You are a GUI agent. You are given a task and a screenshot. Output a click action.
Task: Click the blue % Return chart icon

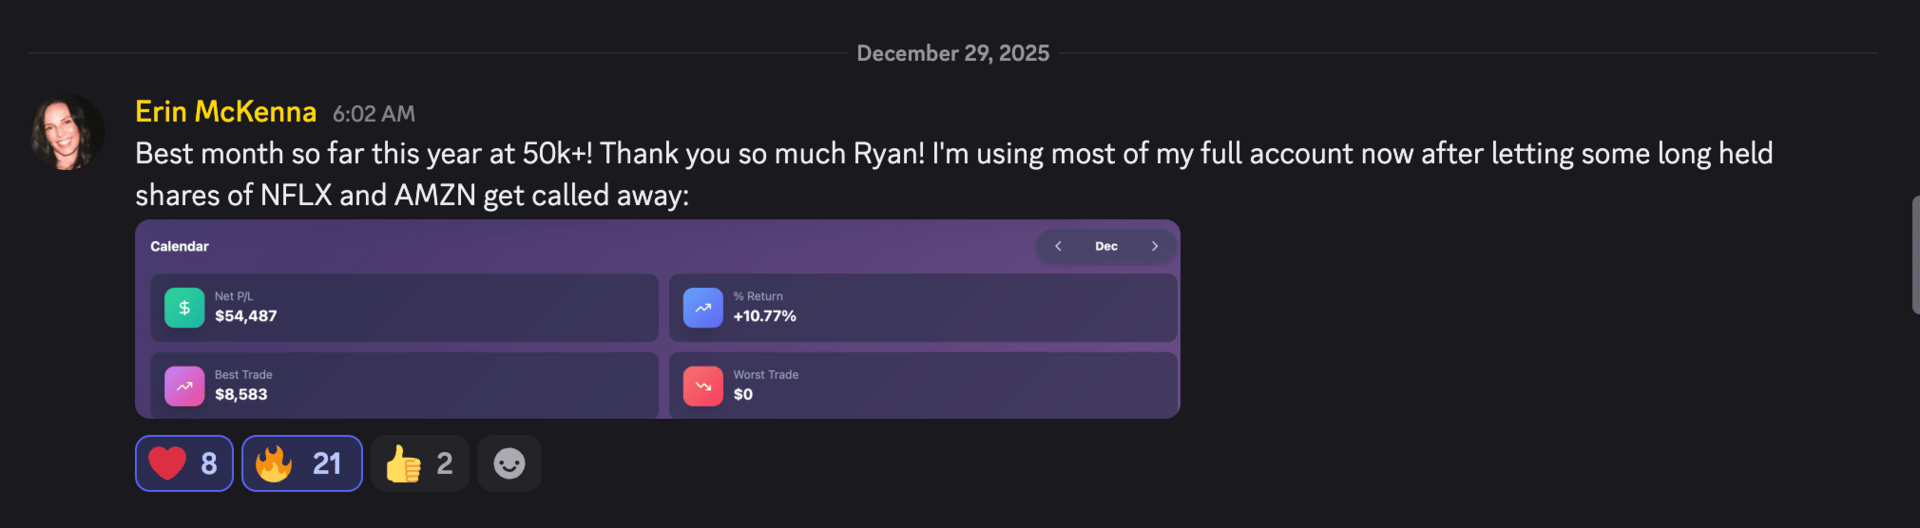pos(703,308)
